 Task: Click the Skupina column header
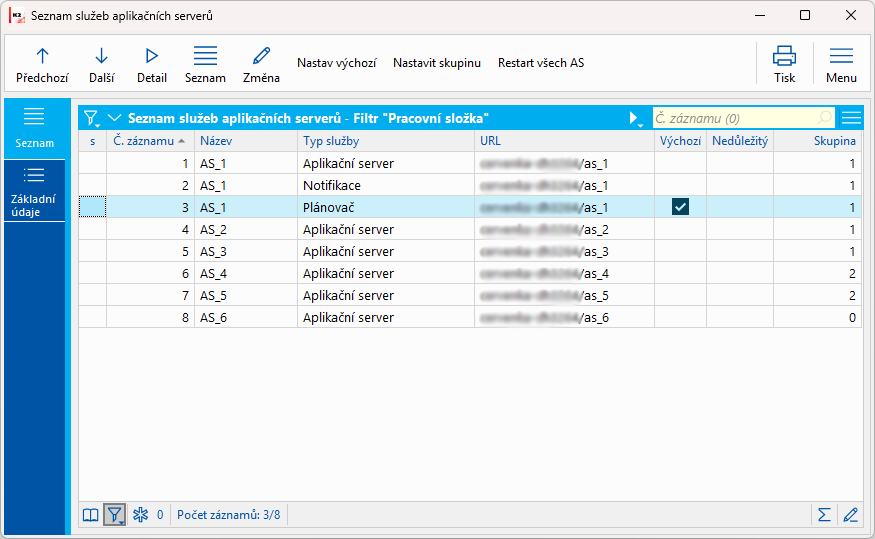pyautogui.click(x=818, y=141)
